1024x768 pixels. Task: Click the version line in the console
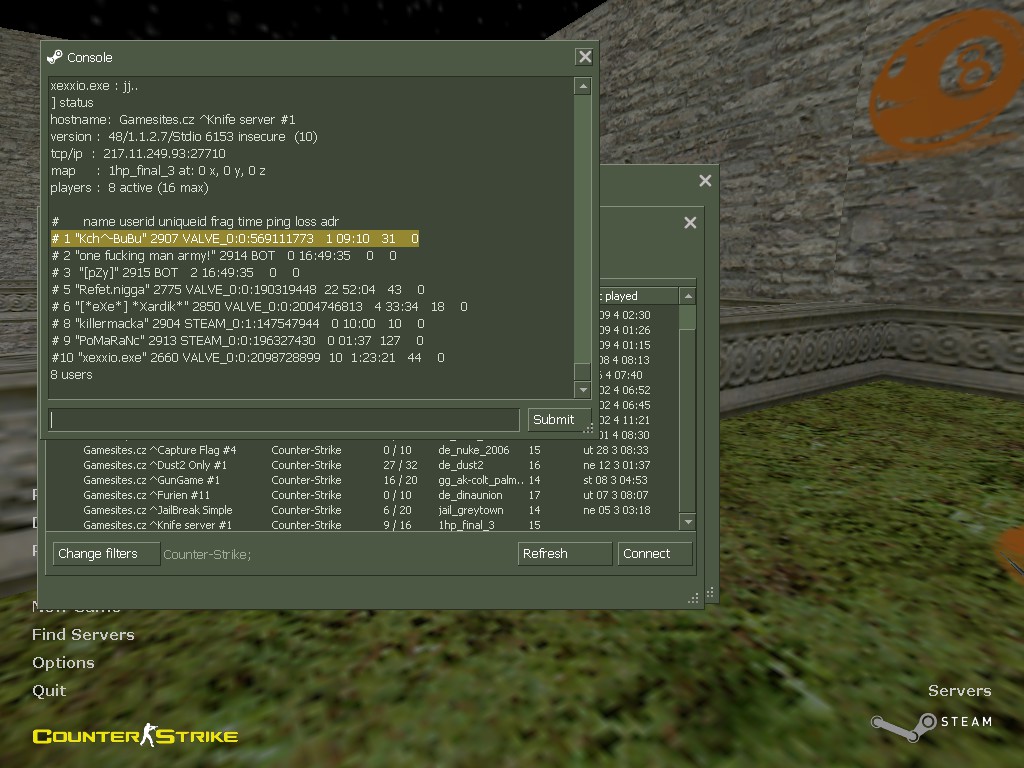coord(184,136)
